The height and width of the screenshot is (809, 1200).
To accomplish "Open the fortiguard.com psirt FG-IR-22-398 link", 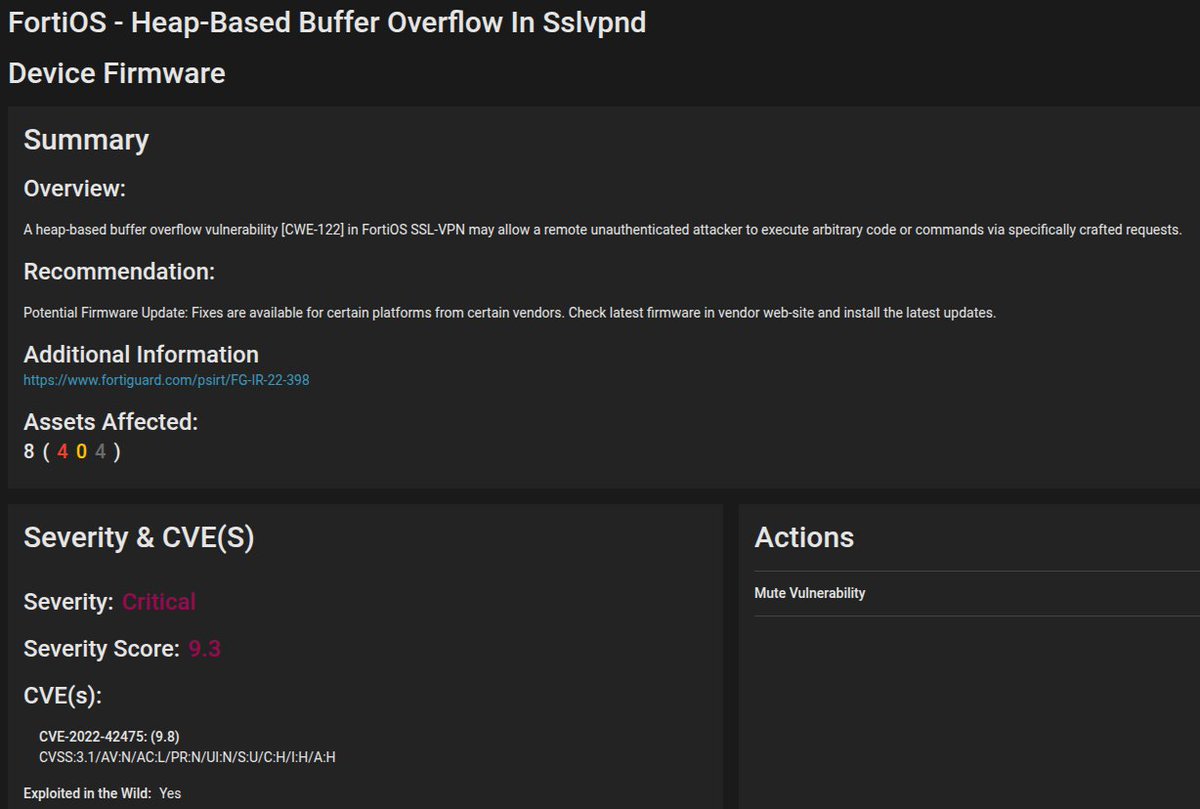I will coord(166,380).
